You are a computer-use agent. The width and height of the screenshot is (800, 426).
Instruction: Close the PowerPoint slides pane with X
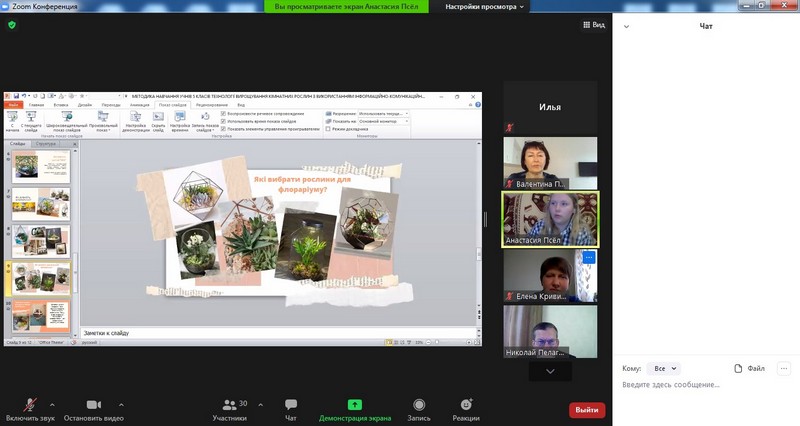pos(74,144)
